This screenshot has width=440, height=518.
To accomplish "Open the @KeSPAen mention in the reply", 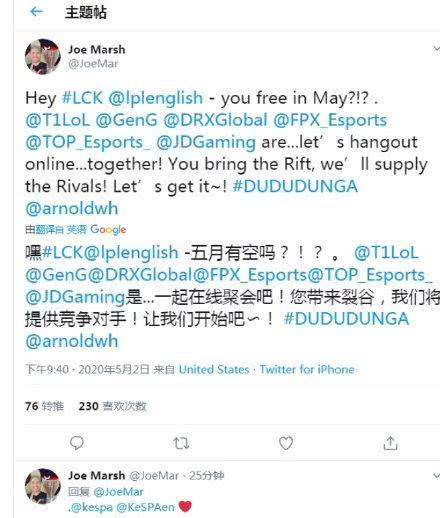I will (x=145, y=507).
